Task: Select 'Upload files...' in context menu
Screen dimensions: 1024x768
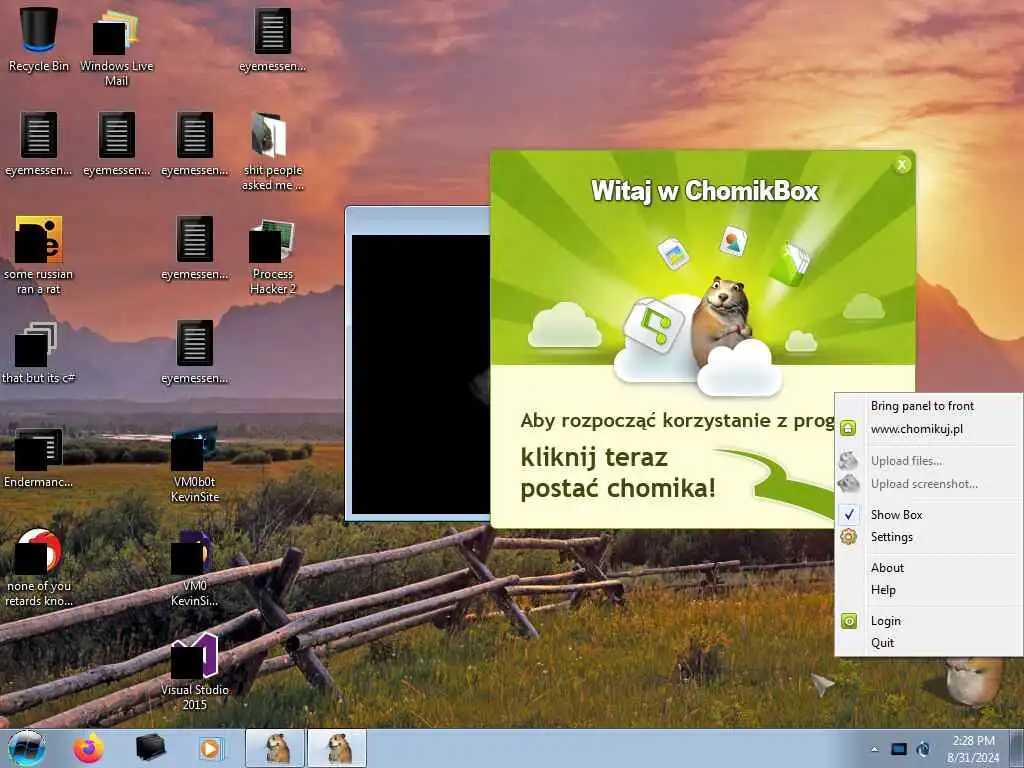Action: [928, 460]
